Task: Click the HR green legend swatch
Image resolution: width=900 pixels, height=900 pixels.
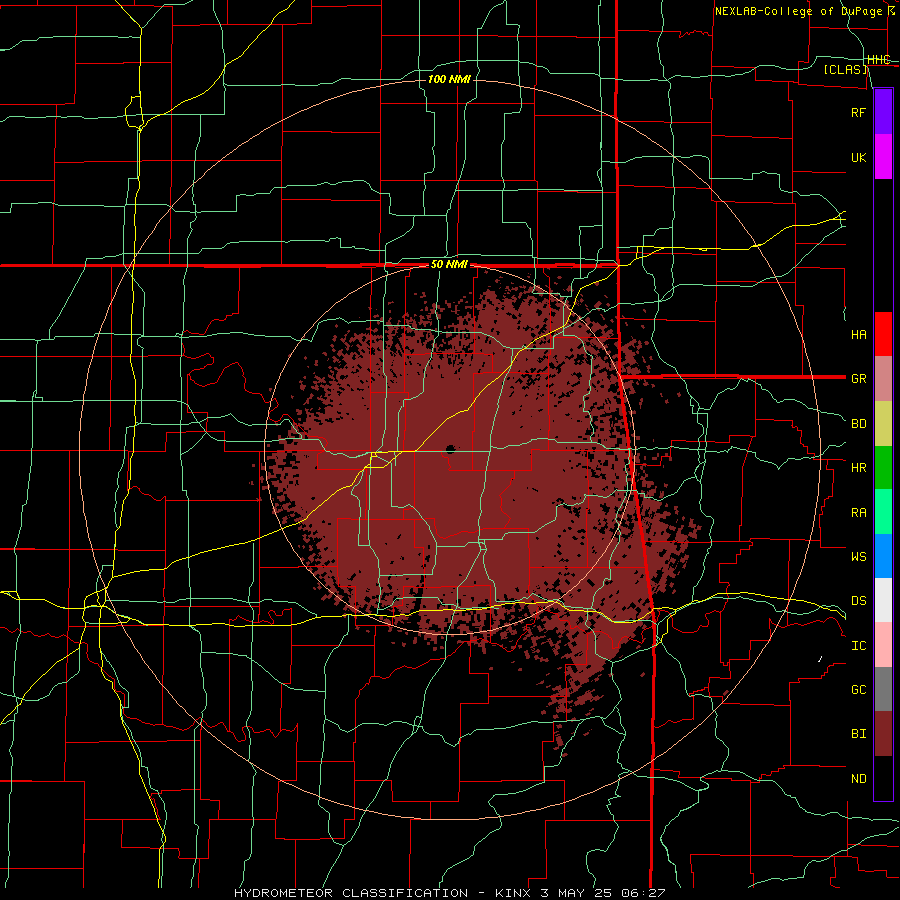Action: (x=883, y=467)
